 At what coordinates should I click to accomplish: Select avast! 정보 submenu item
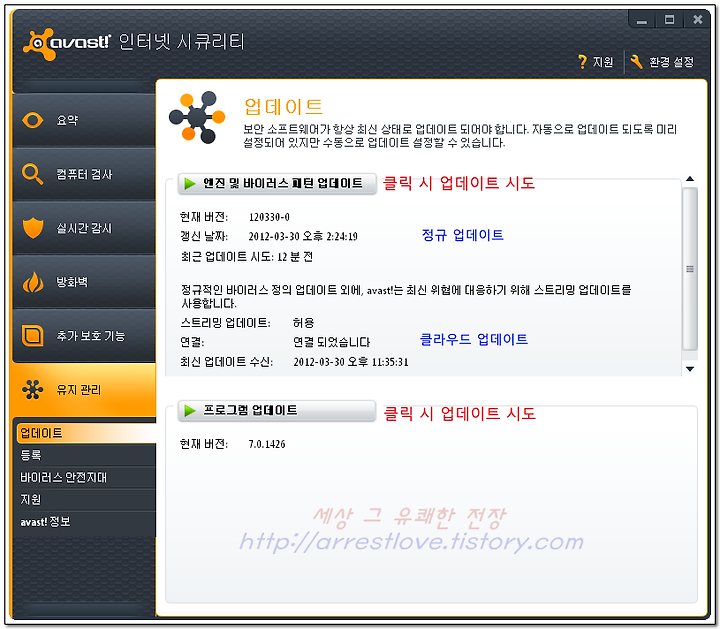coord(86,522)
